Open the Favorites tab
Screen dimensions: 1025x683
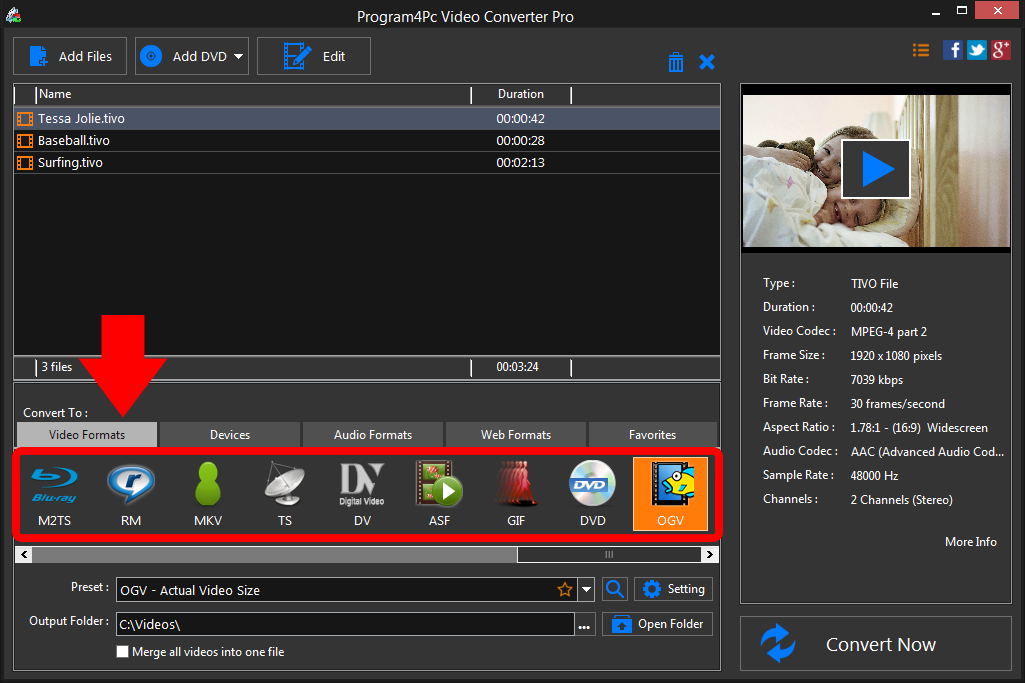tap(652, 435)
